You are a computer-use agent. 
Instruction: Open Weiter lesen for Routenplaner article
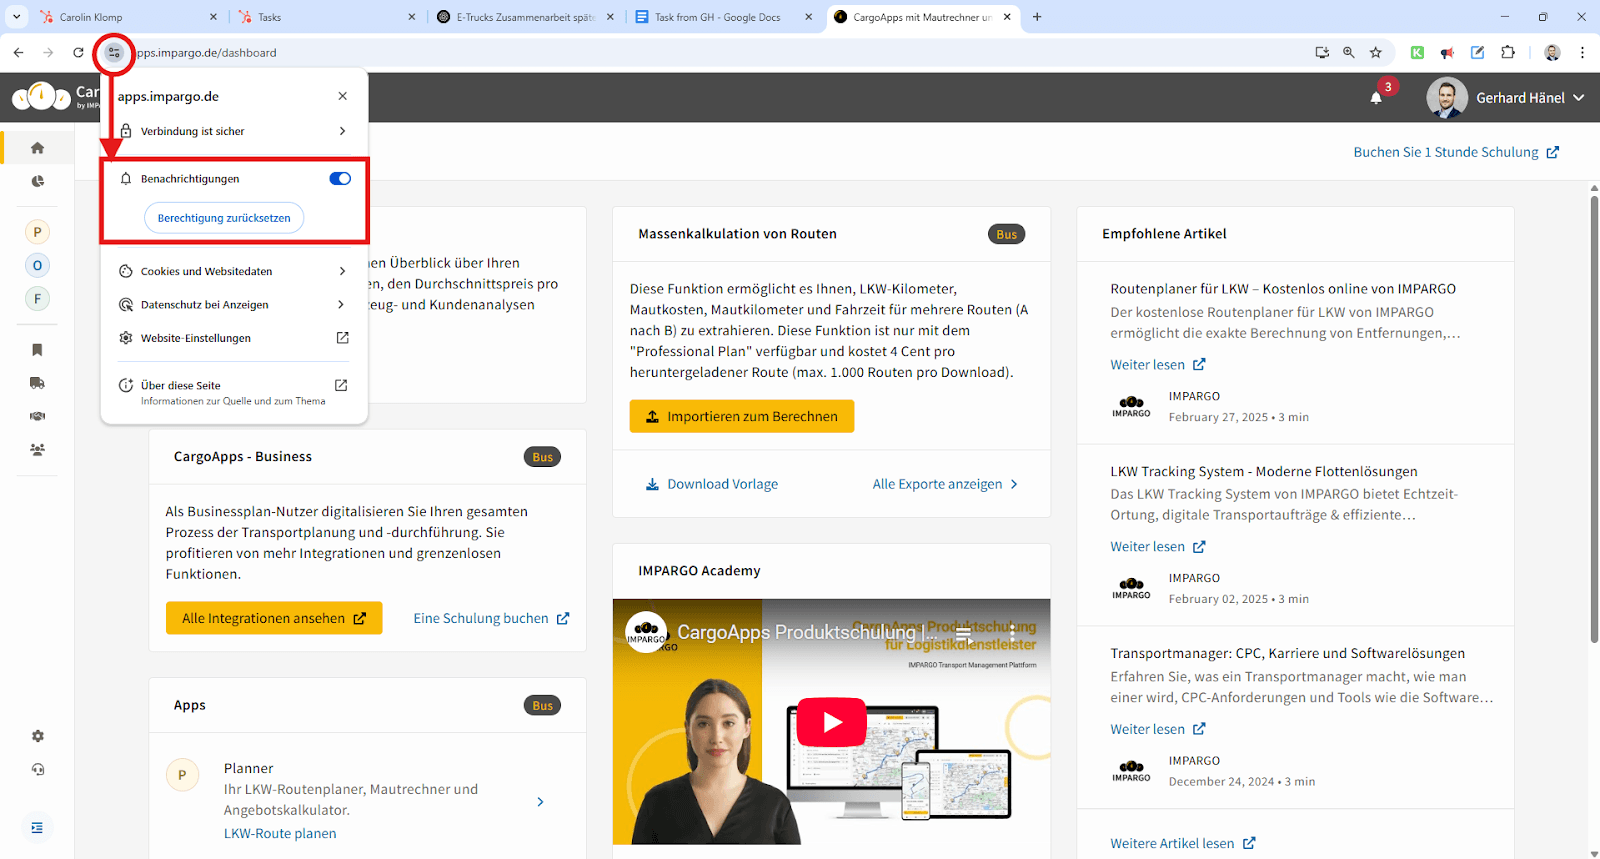(x=1158, y=365)
